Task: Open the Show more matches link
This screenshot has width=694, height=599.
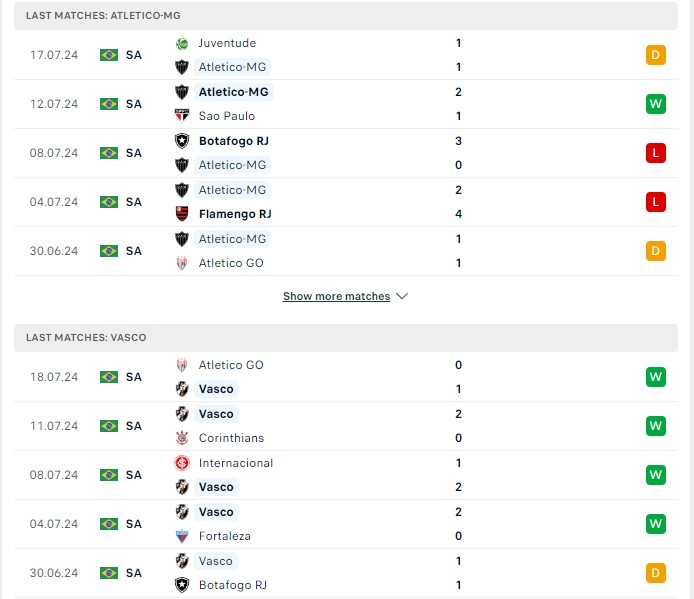Action: (x=336, y=296)
